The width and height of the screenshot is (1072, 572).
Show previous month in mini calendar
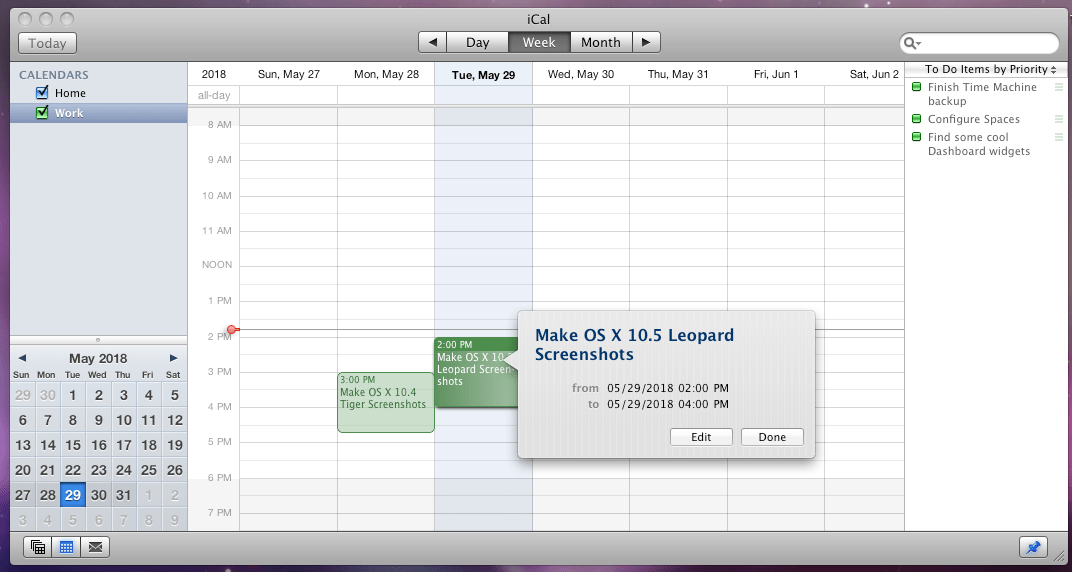22,358
